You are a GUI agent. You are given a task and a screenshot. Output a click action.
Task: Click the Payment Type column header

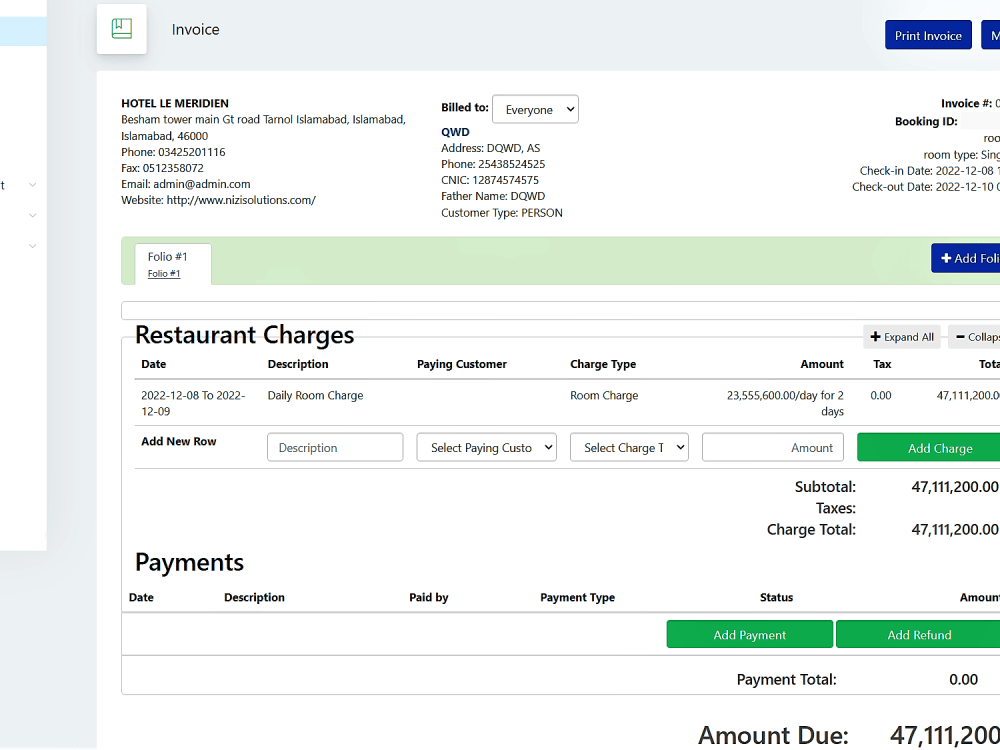tap(577, 598)
